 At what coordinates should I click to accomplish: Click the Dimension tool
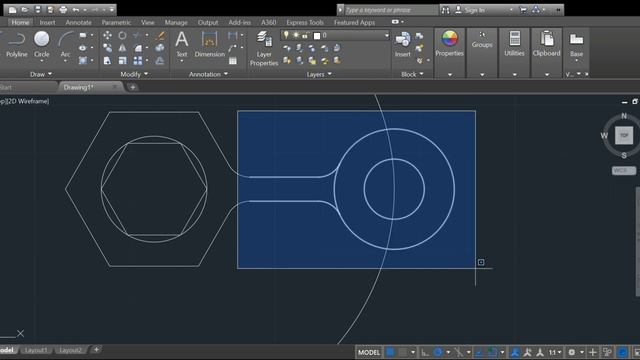[x=209, y=44]
